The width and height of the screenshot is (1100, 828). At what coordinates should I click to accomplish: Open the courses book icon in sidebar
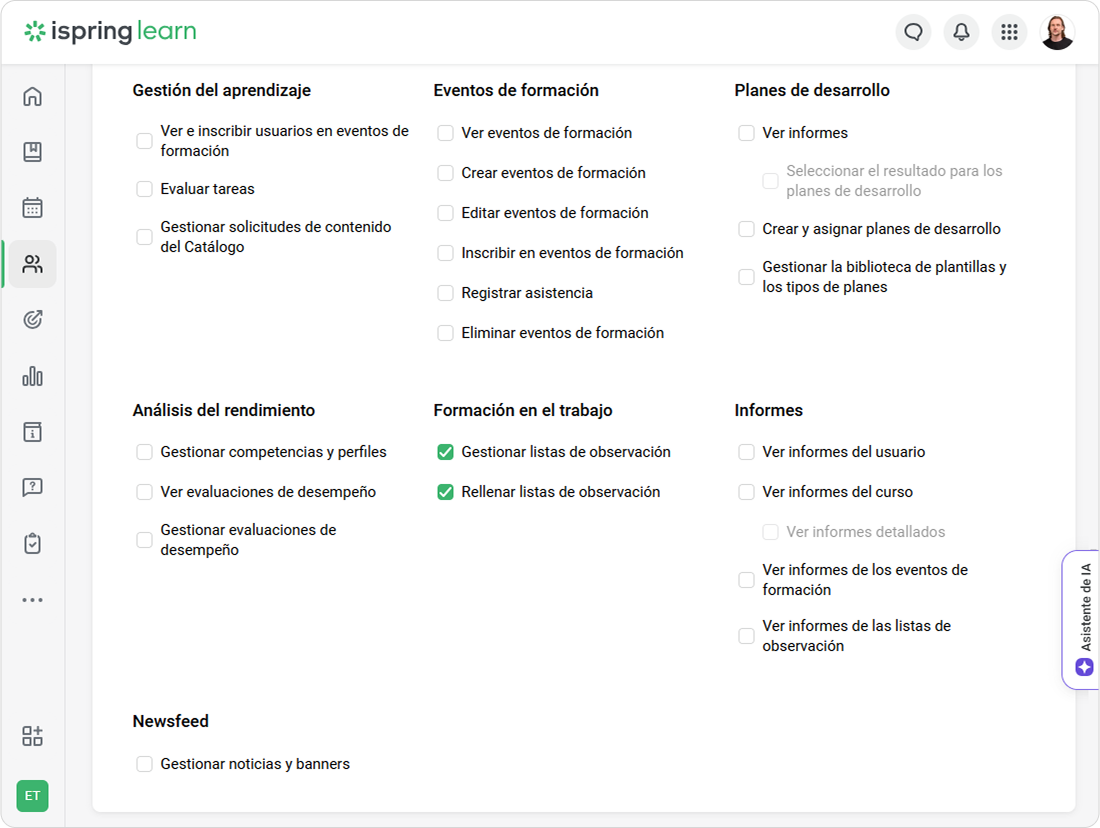tap(32, 152)
